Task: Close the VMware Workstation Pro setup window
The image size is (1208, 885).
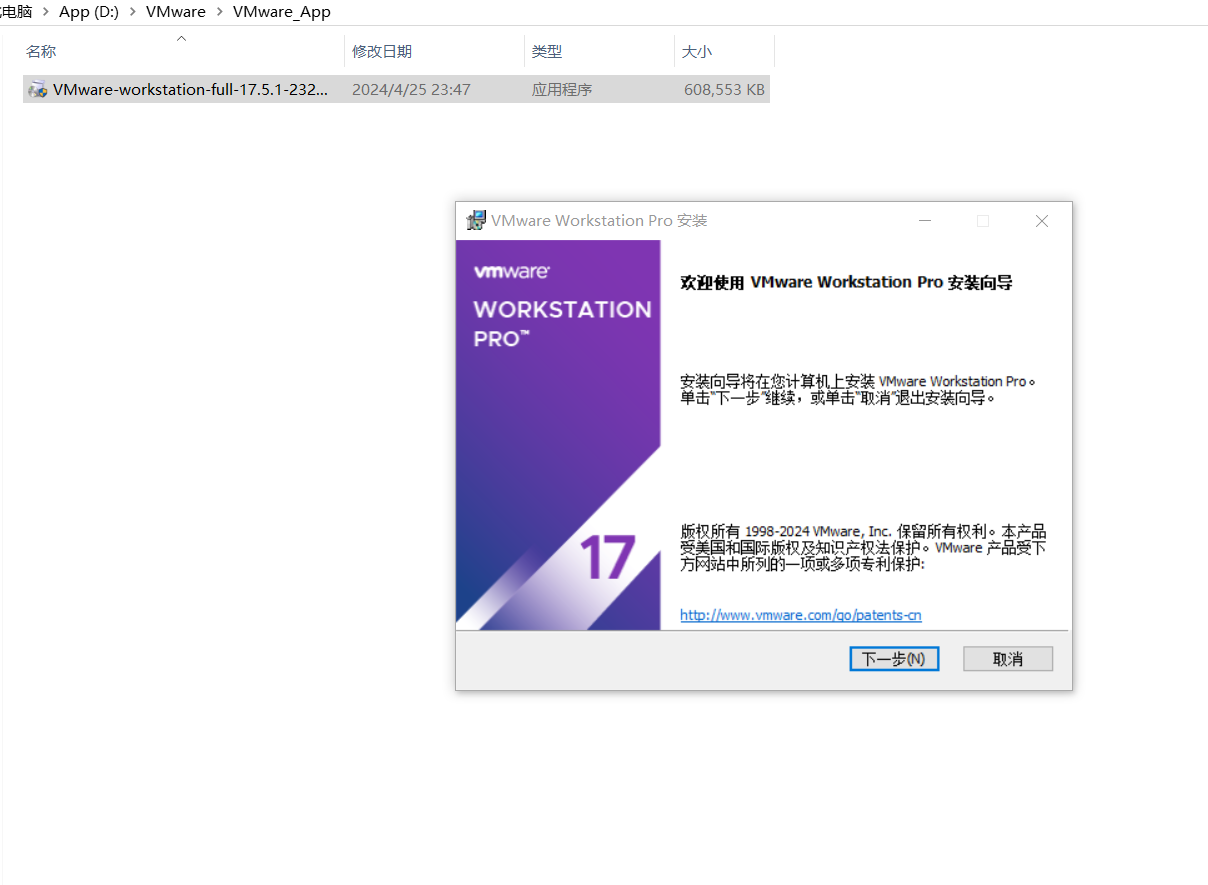Action: [1042, 221]
